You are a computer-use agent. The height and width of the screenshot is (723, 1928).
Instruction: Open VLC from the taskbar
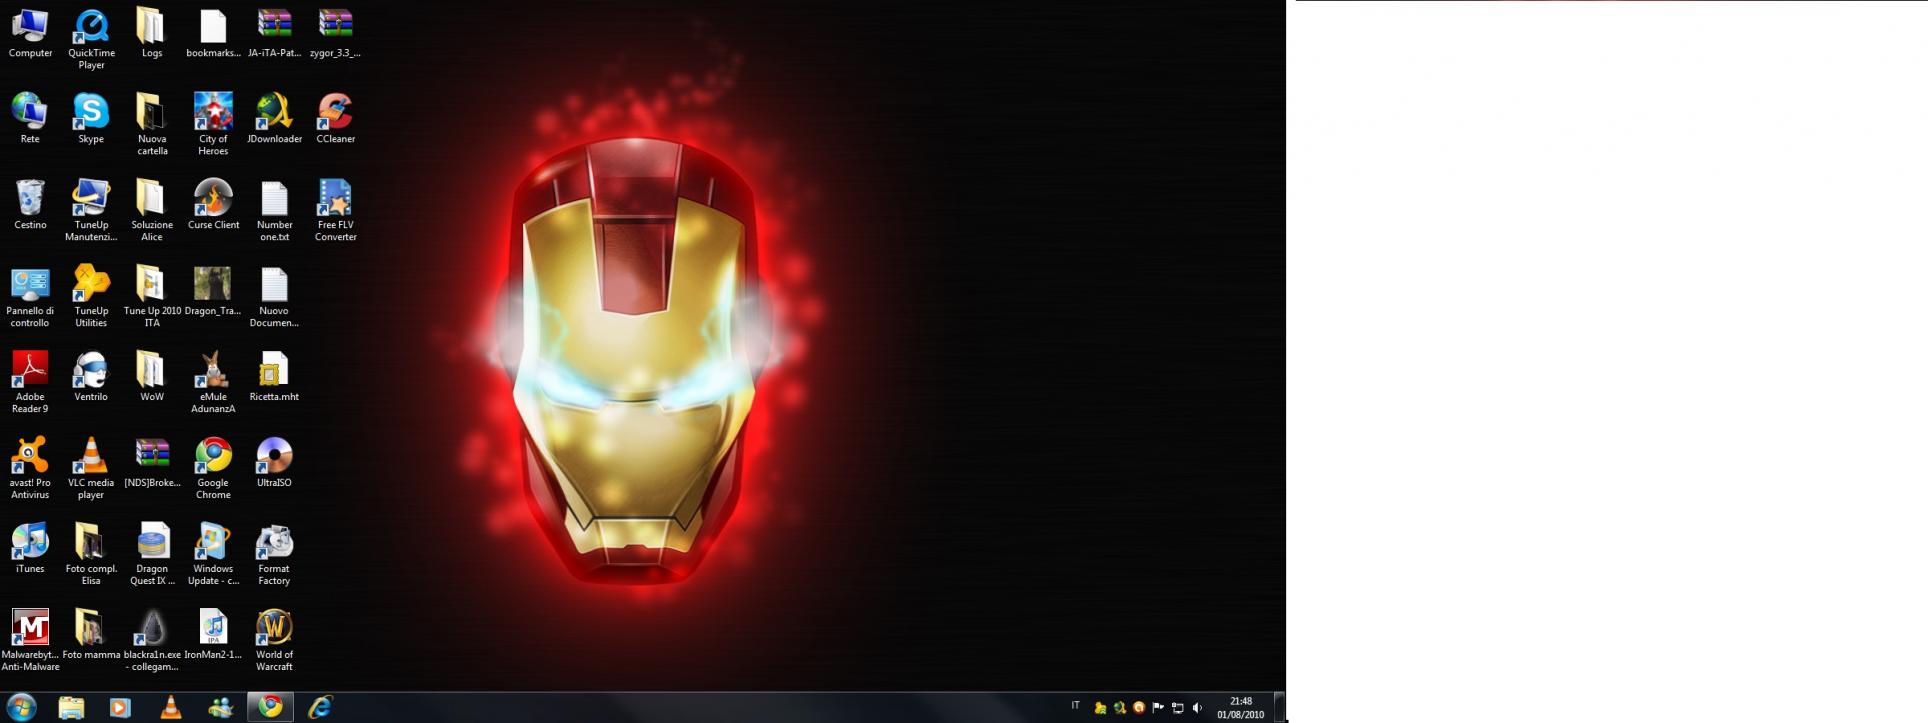click(x=171, y=707)
